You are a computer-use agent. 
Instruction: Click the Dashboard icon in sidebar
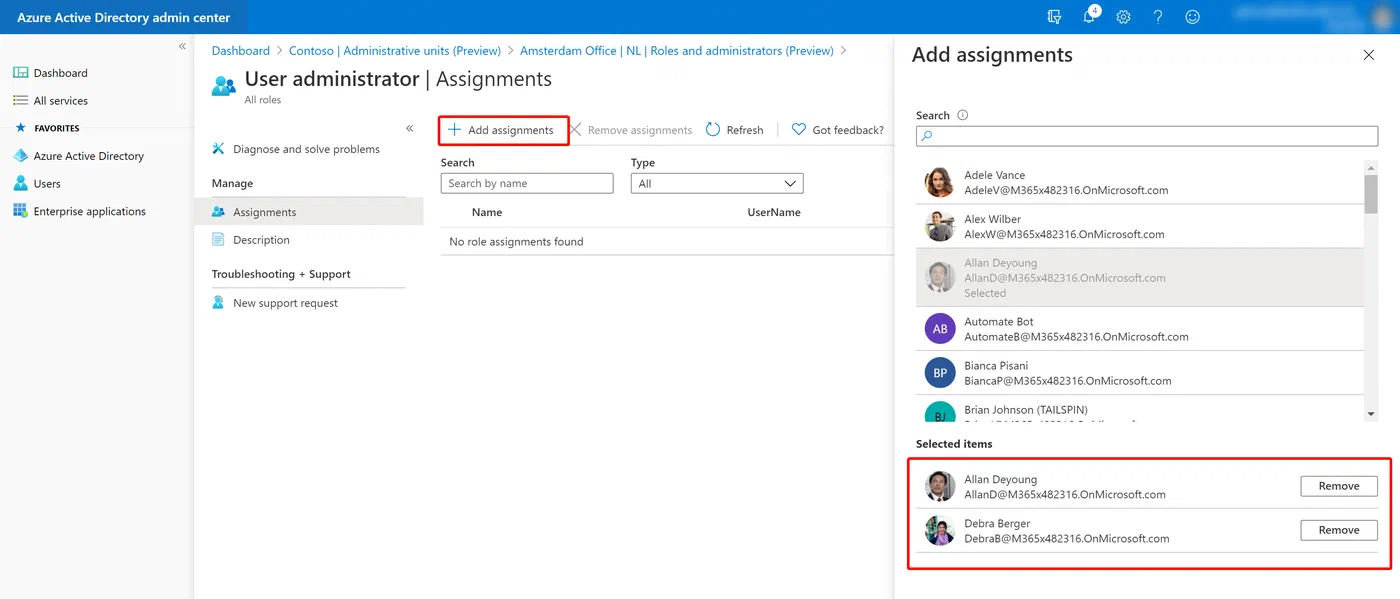pyautogui.click(x=20, y=73)
